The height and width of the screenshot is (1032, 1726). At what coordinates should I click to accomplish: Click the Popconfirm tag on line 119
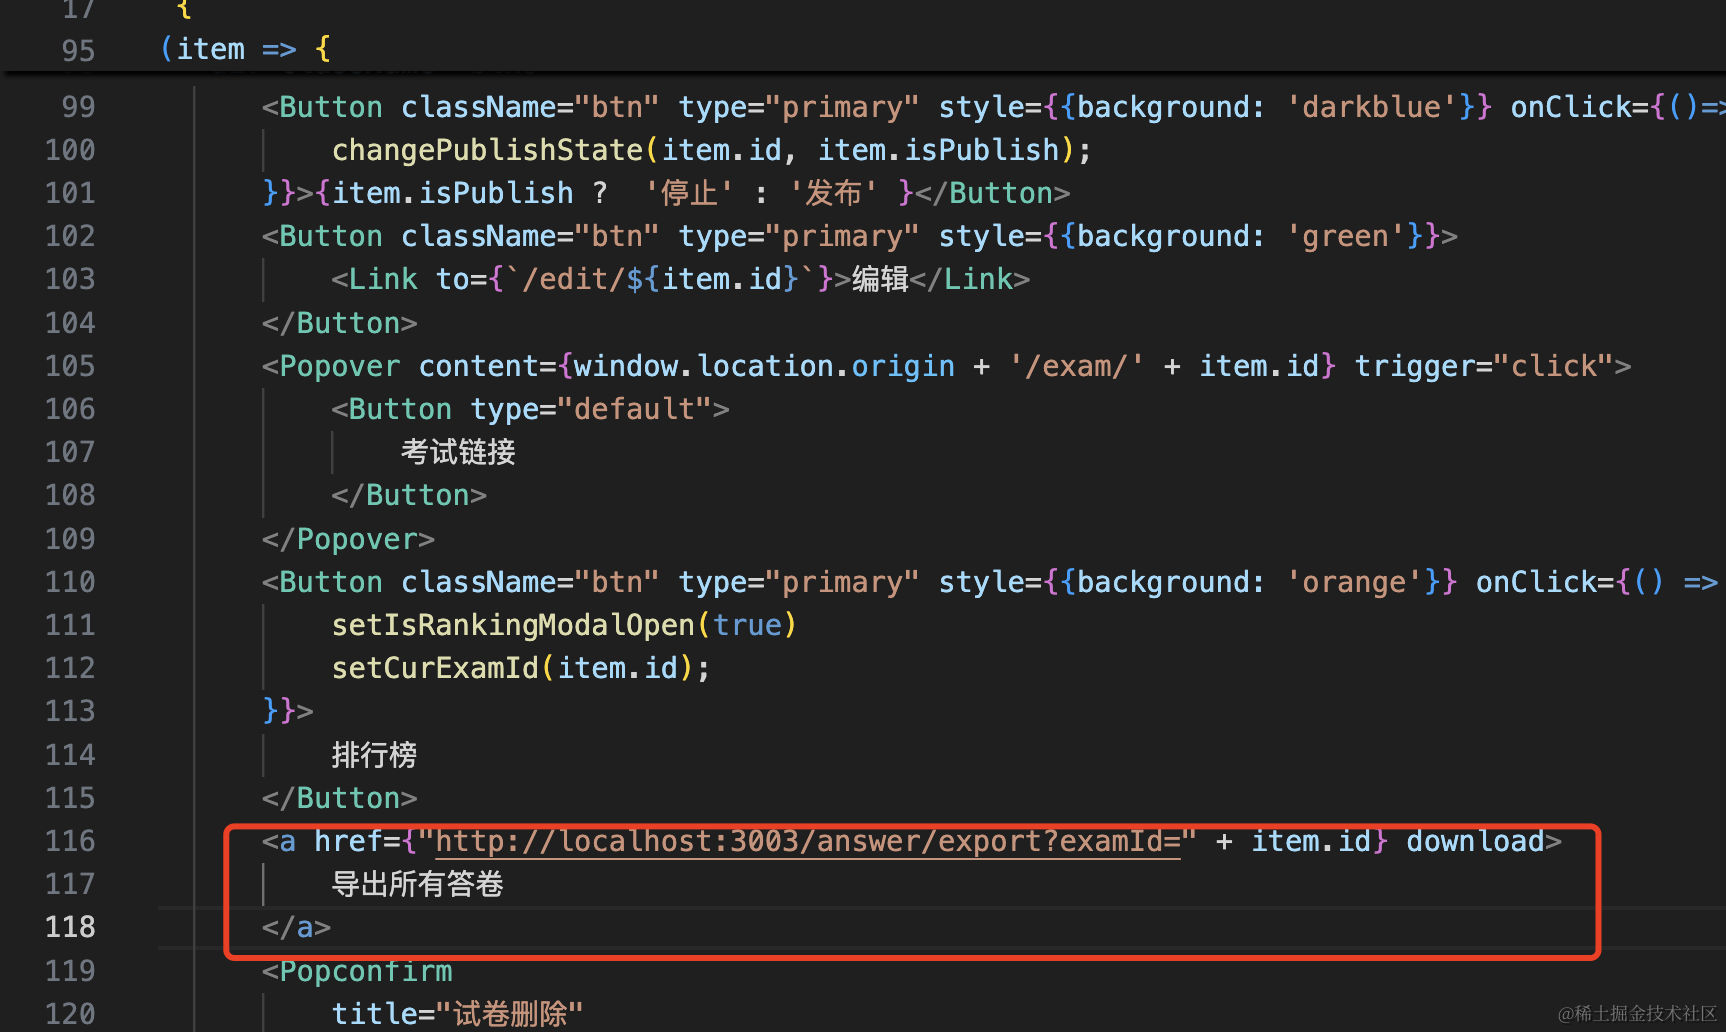point(365,971)
